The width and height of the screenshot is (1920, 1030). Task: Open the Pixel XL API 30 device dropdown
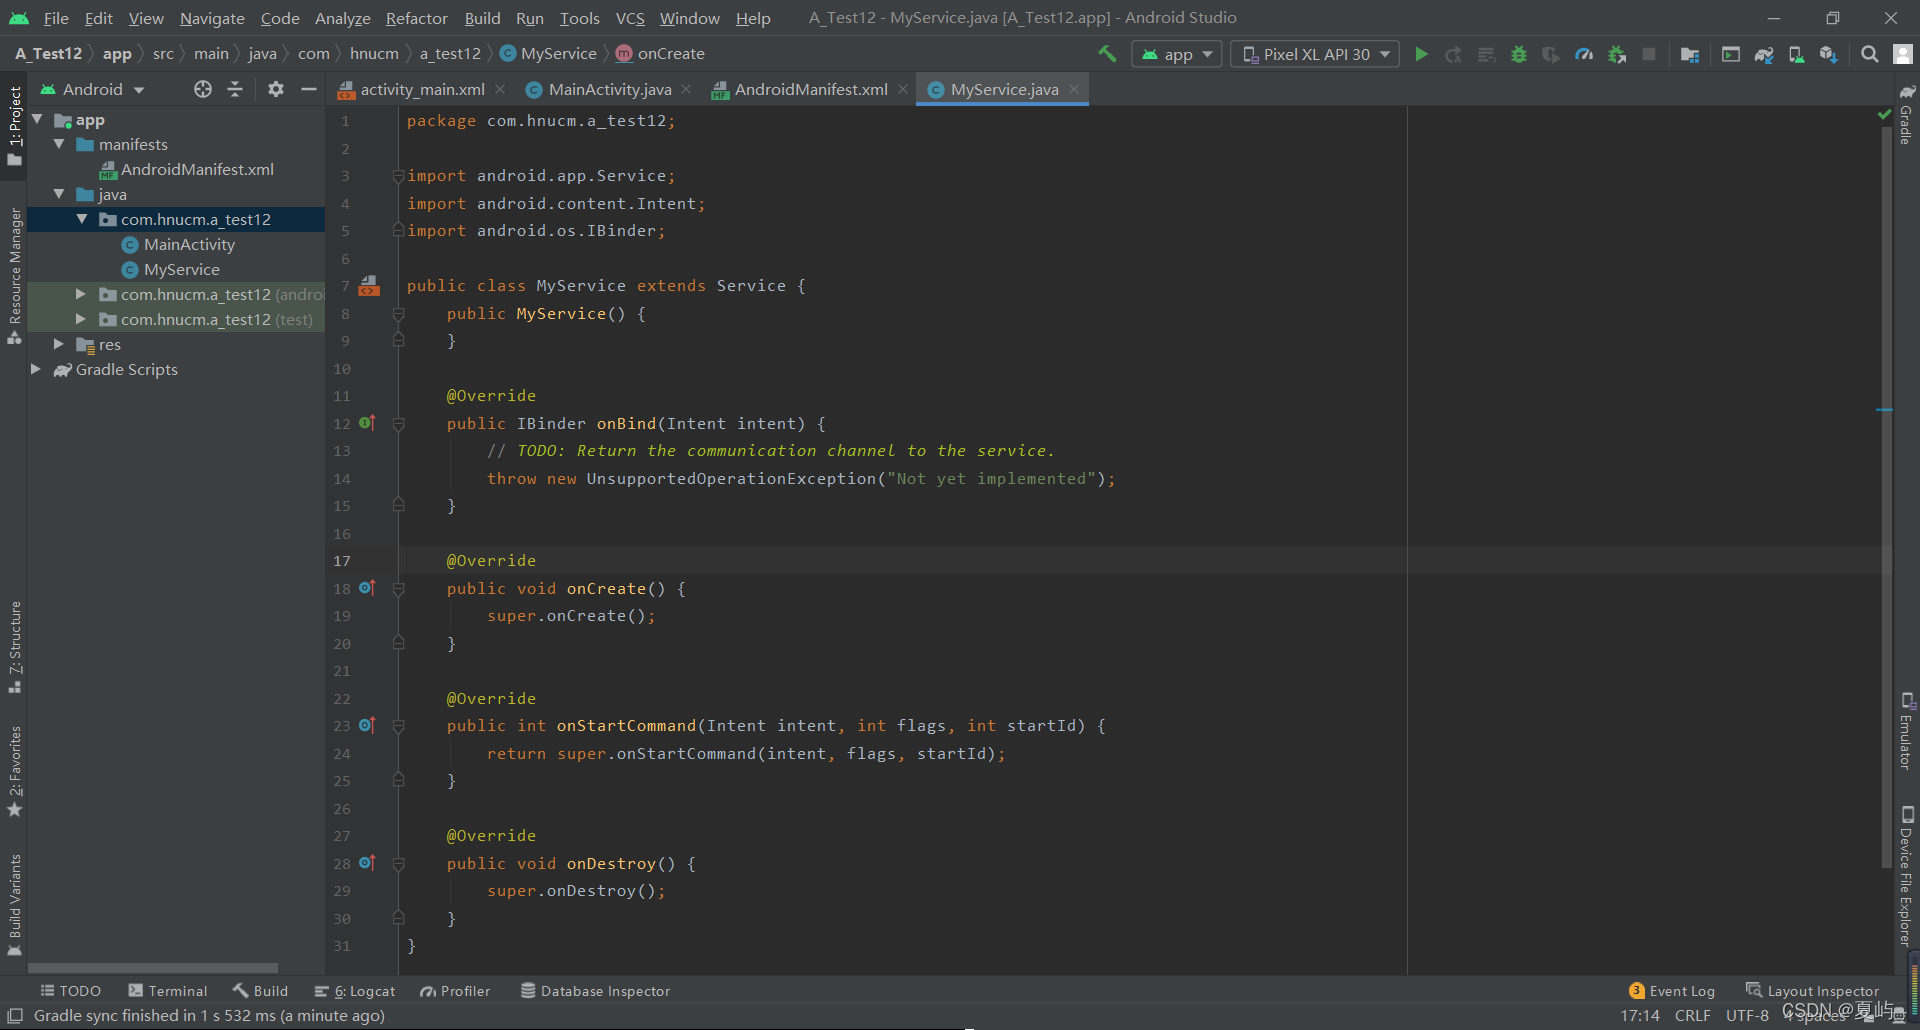1315,54
